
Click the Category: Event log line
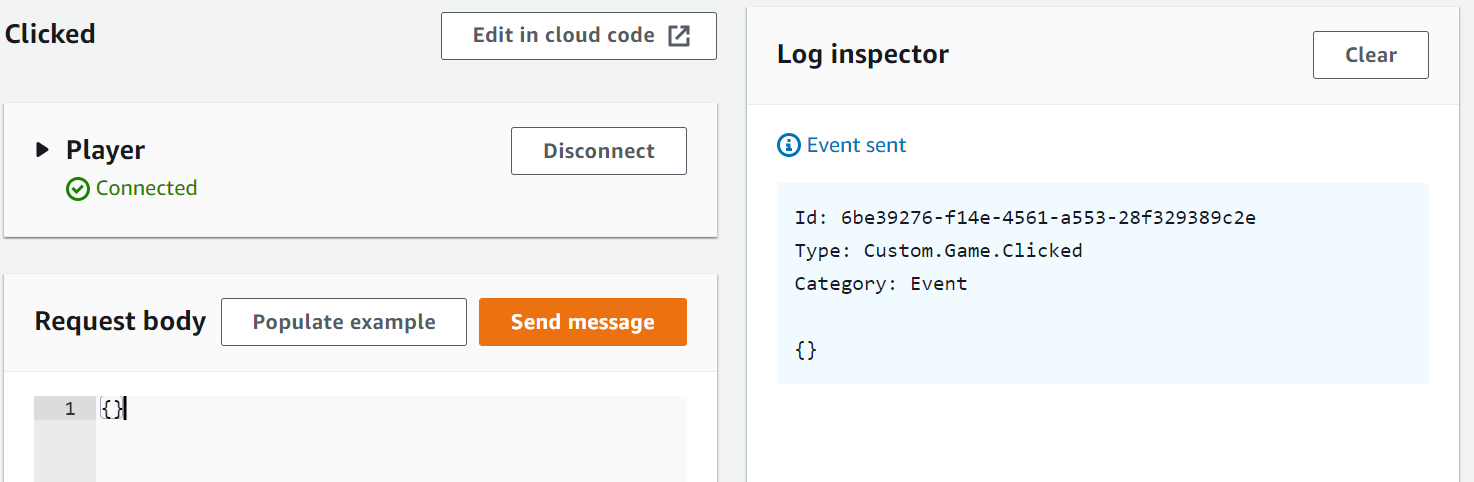880,283
